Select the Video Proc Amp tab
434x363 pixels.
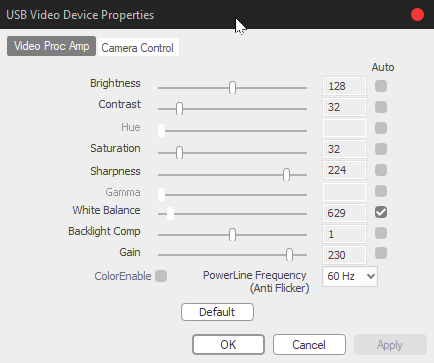(x=51, y=46)
